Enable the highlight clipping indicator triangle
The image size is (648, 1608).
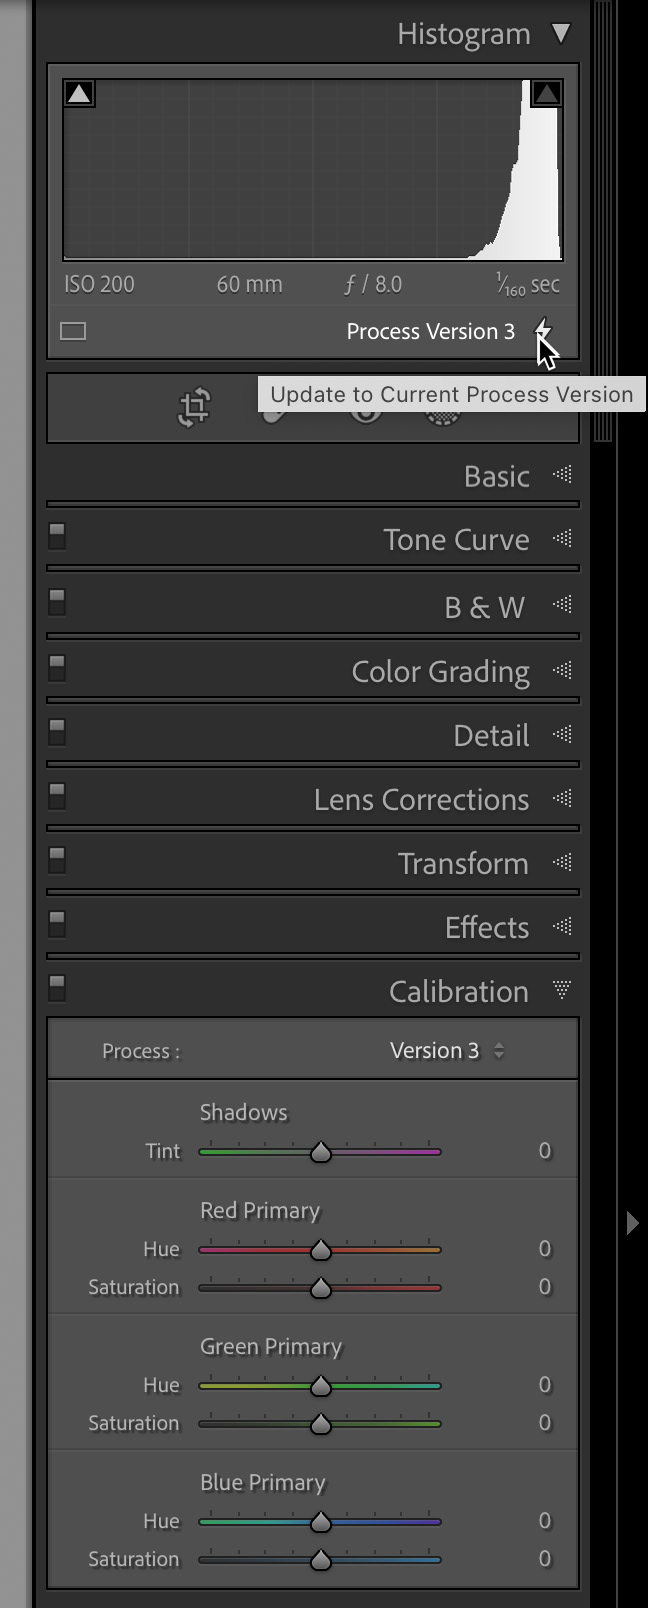(x=545, y=92)
